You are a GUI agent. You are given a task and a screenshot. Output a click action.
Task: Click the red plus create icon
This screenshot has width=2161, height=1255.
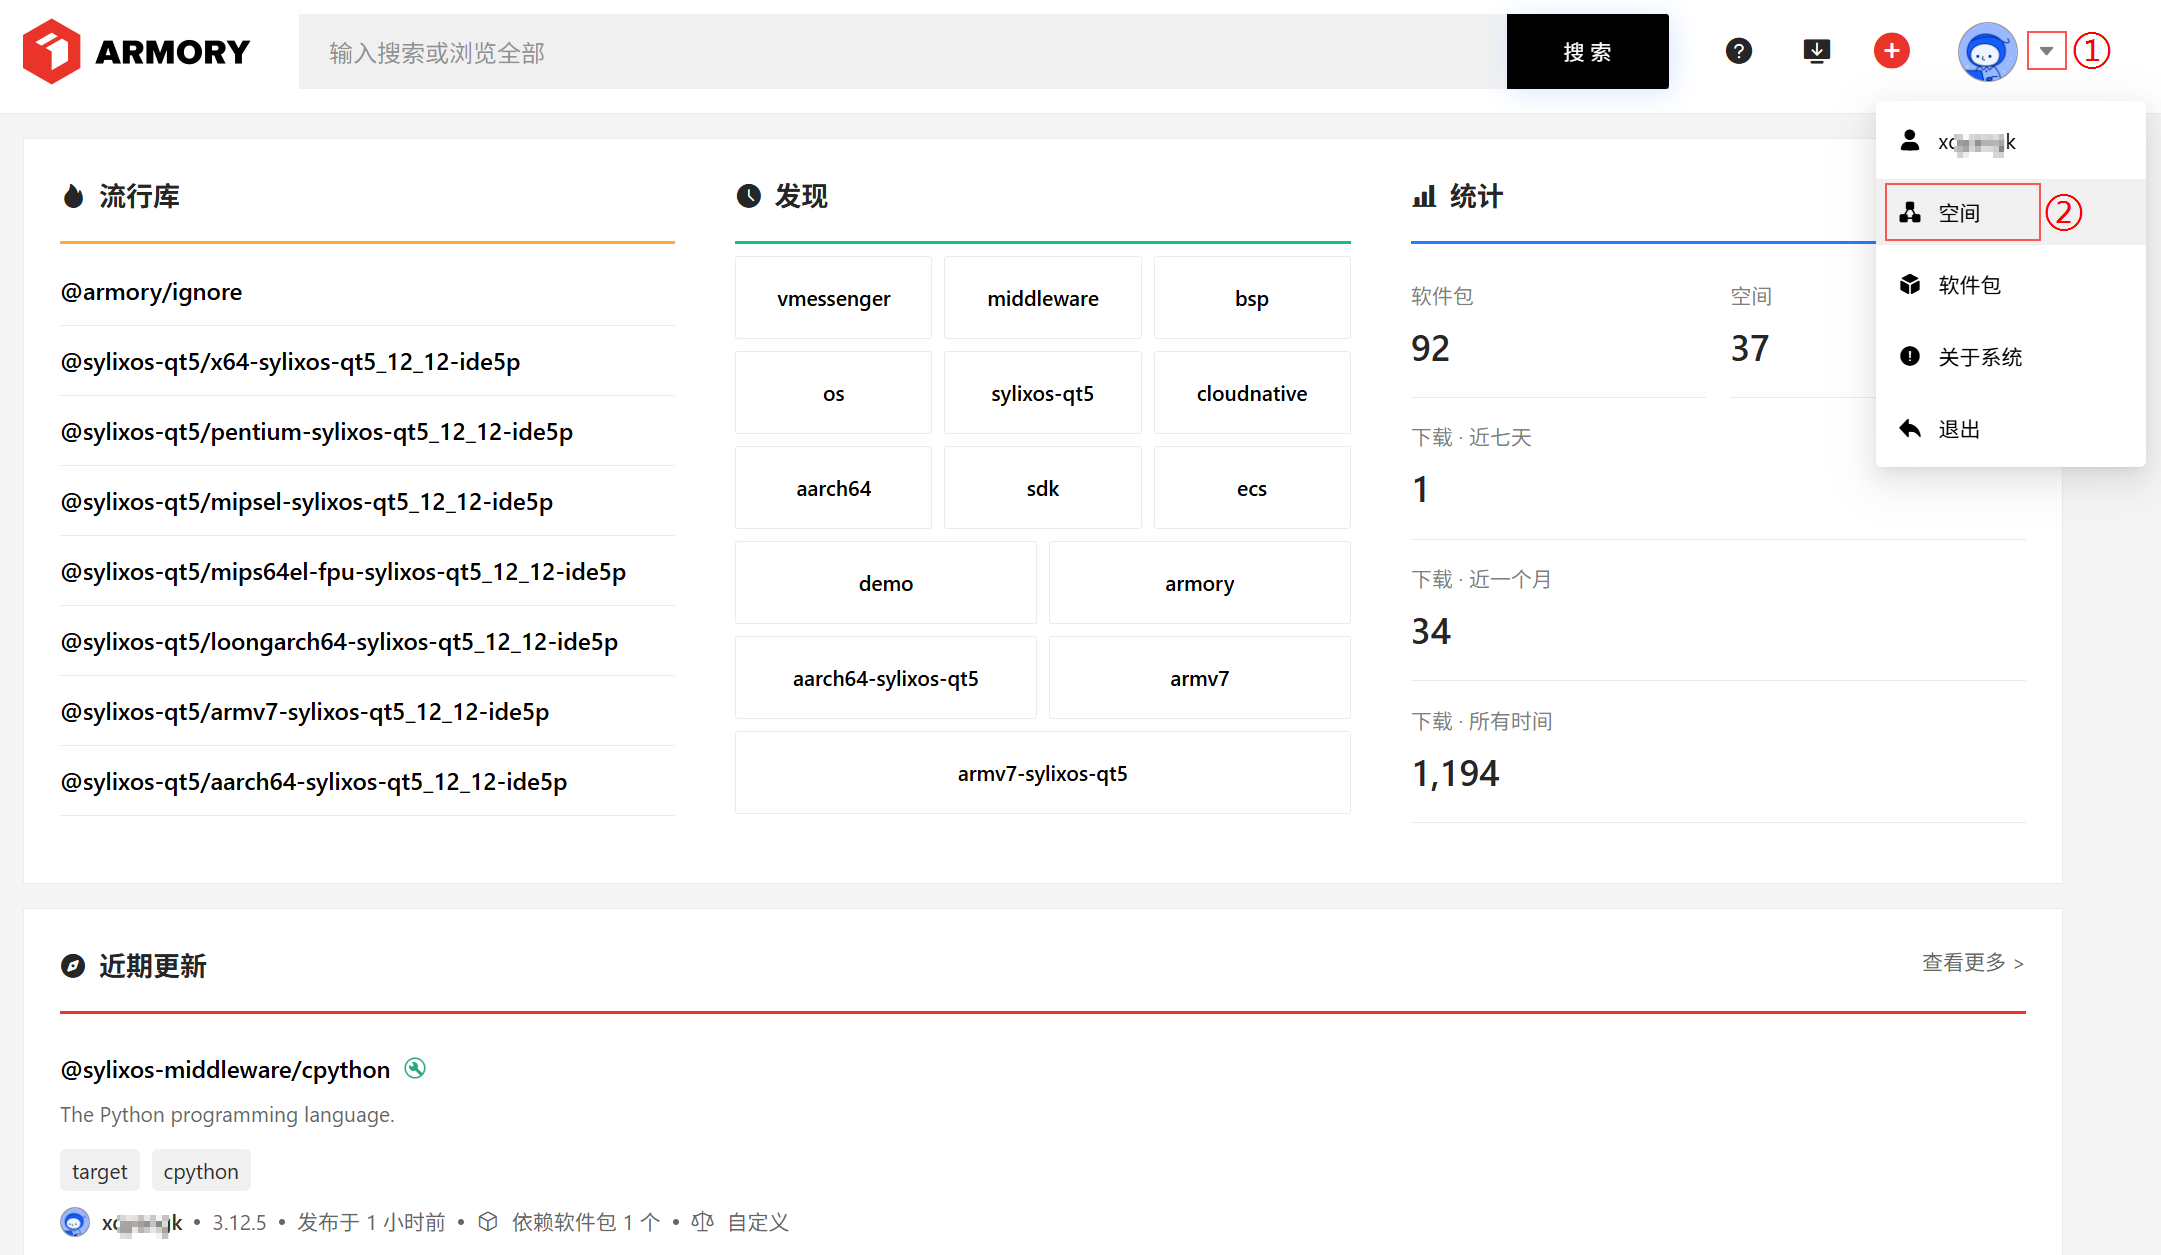tap(1891, 51)
